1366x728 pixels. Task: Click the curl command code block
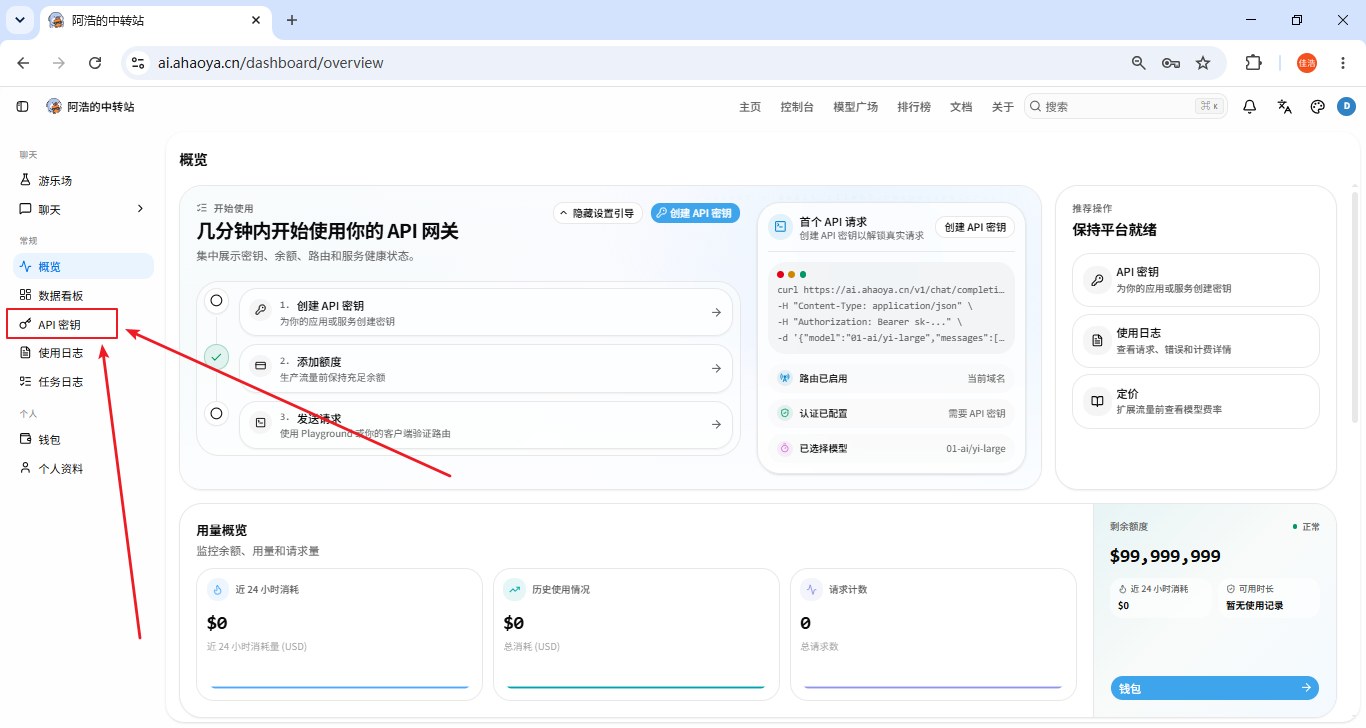[x=892, y=309]
